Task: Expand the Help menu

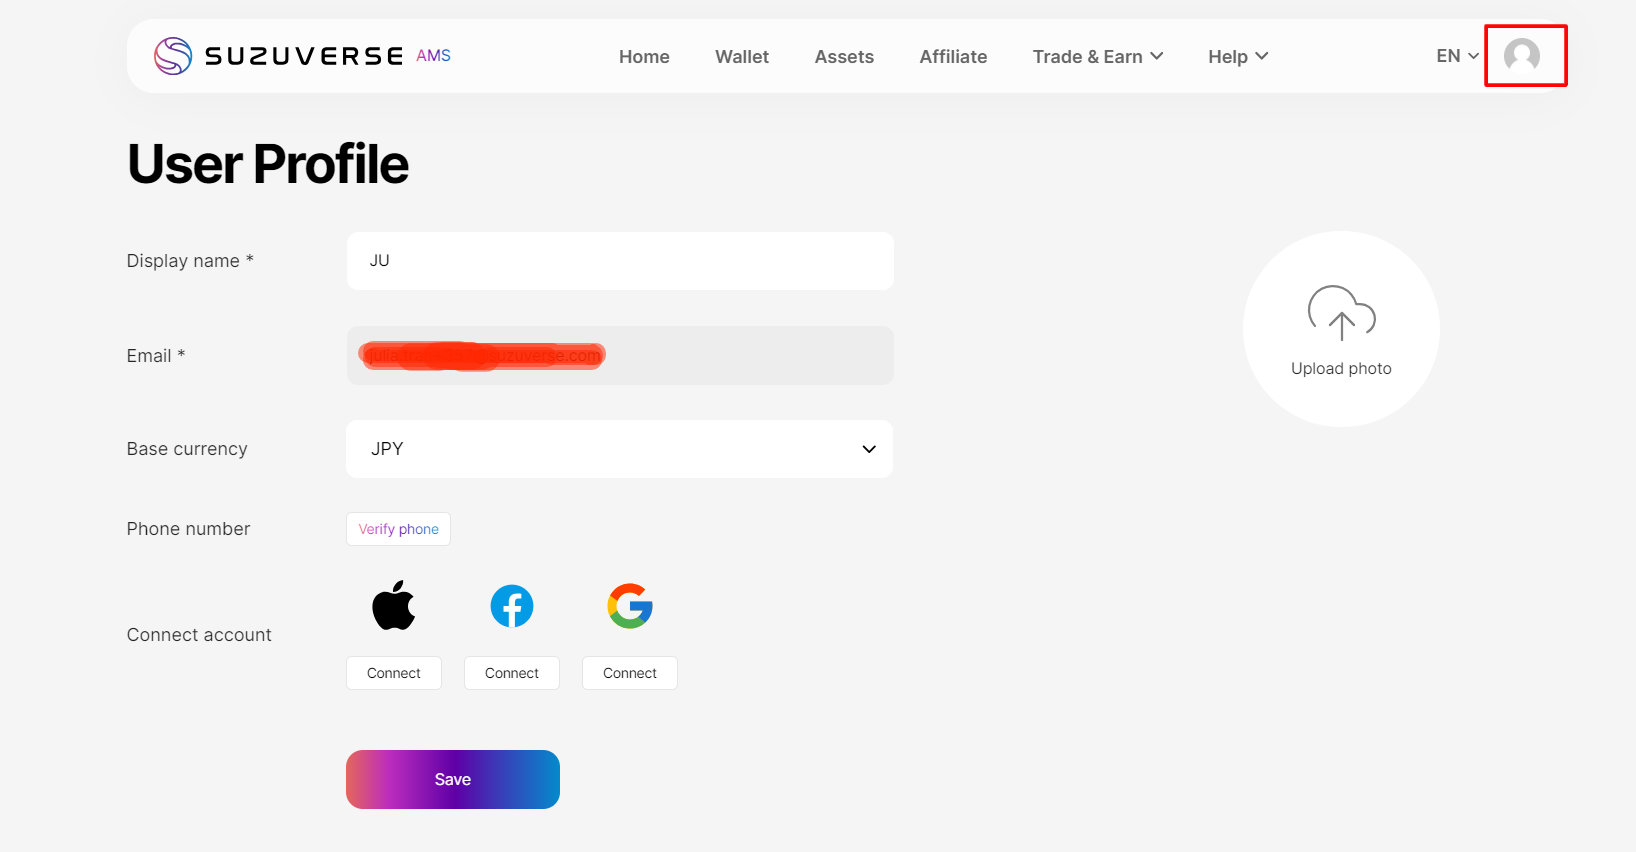Action: [1237, 57]
